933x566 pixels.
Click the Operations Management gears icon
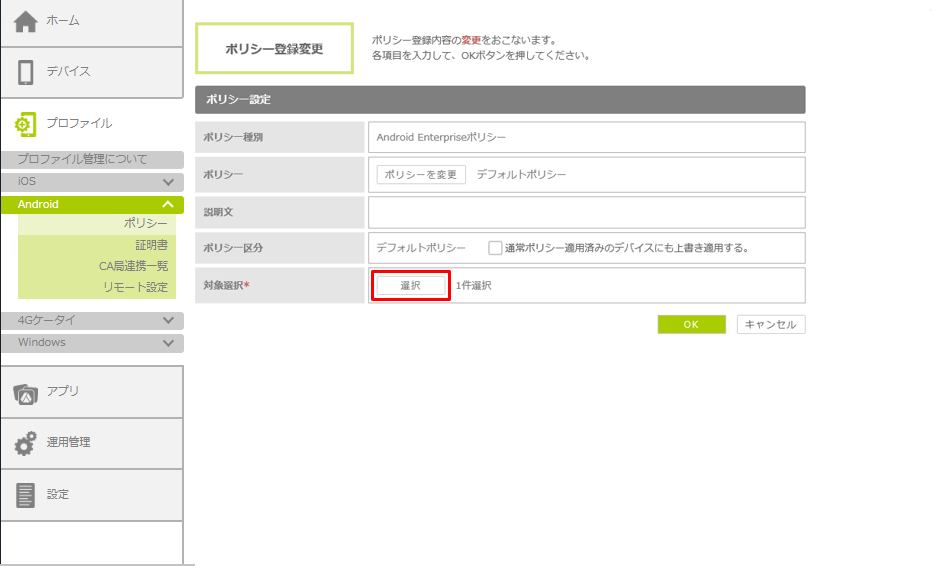pyautogui.click(x=26, y=443)
